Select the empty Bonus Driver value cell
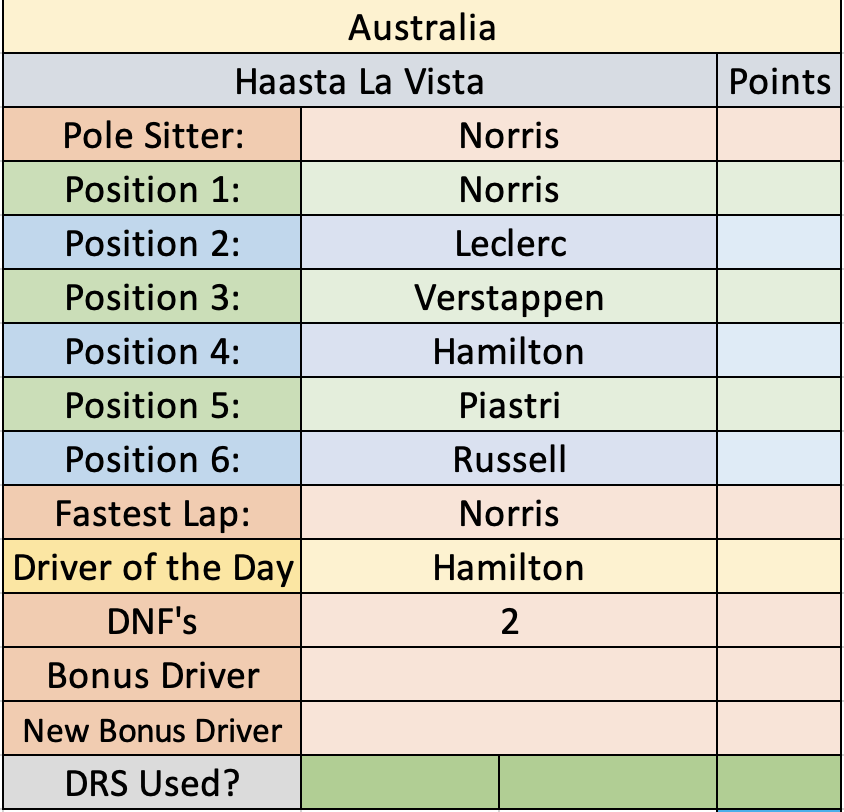 tap(509, 675)
